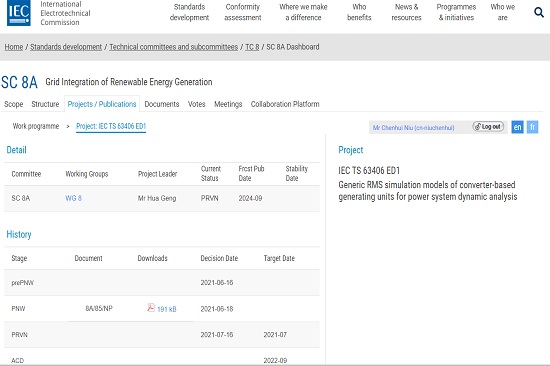Select the Documents tab

pos(162,104)
